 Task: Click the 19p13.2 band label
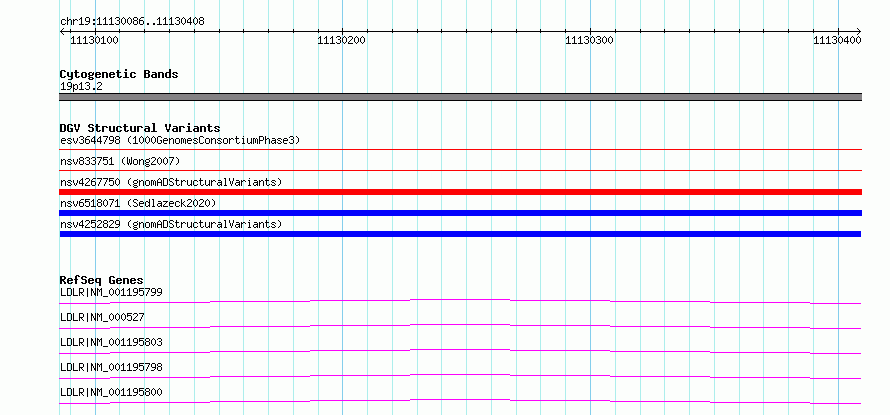coord(81,87)
